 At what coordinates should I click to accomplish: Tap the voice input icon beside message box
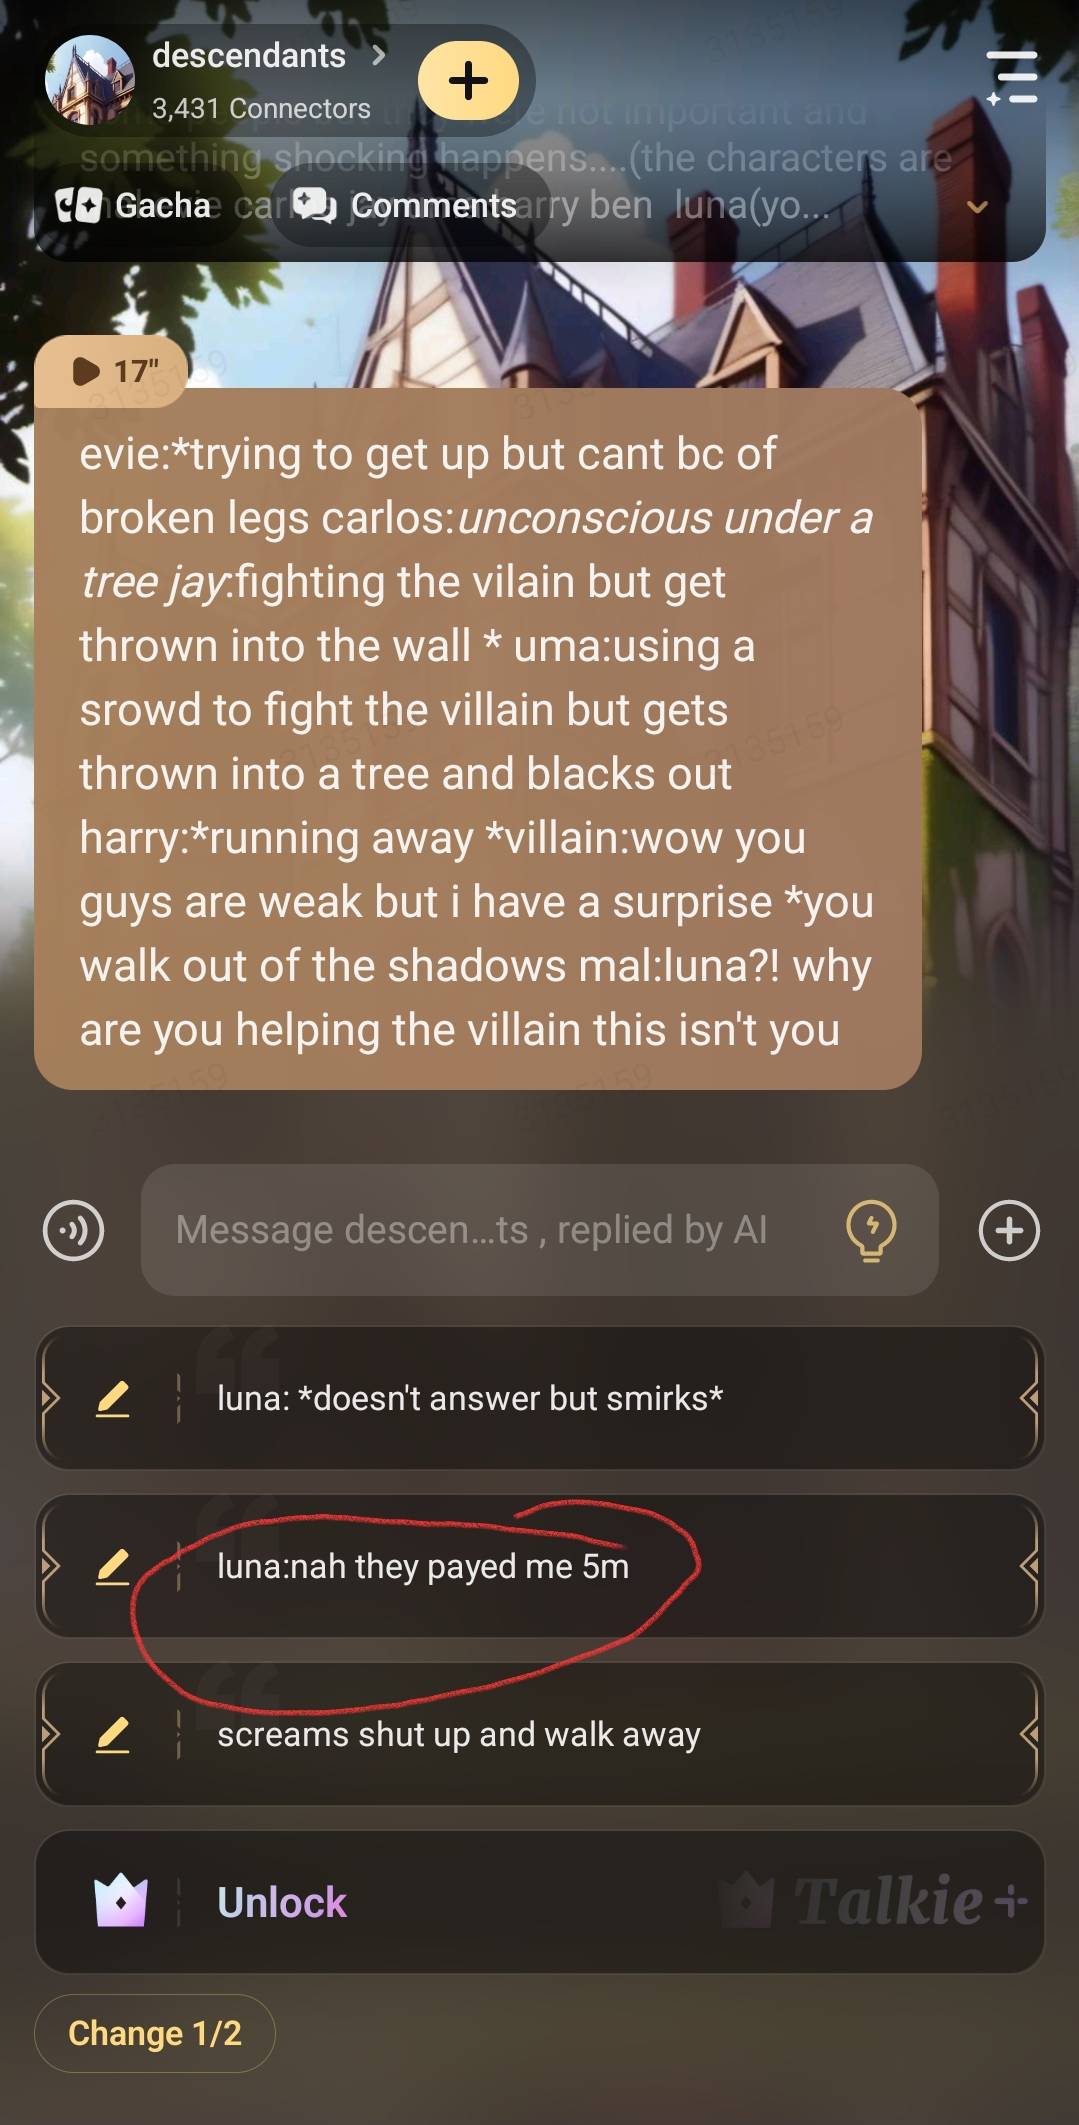click(x=73, y=1230)
